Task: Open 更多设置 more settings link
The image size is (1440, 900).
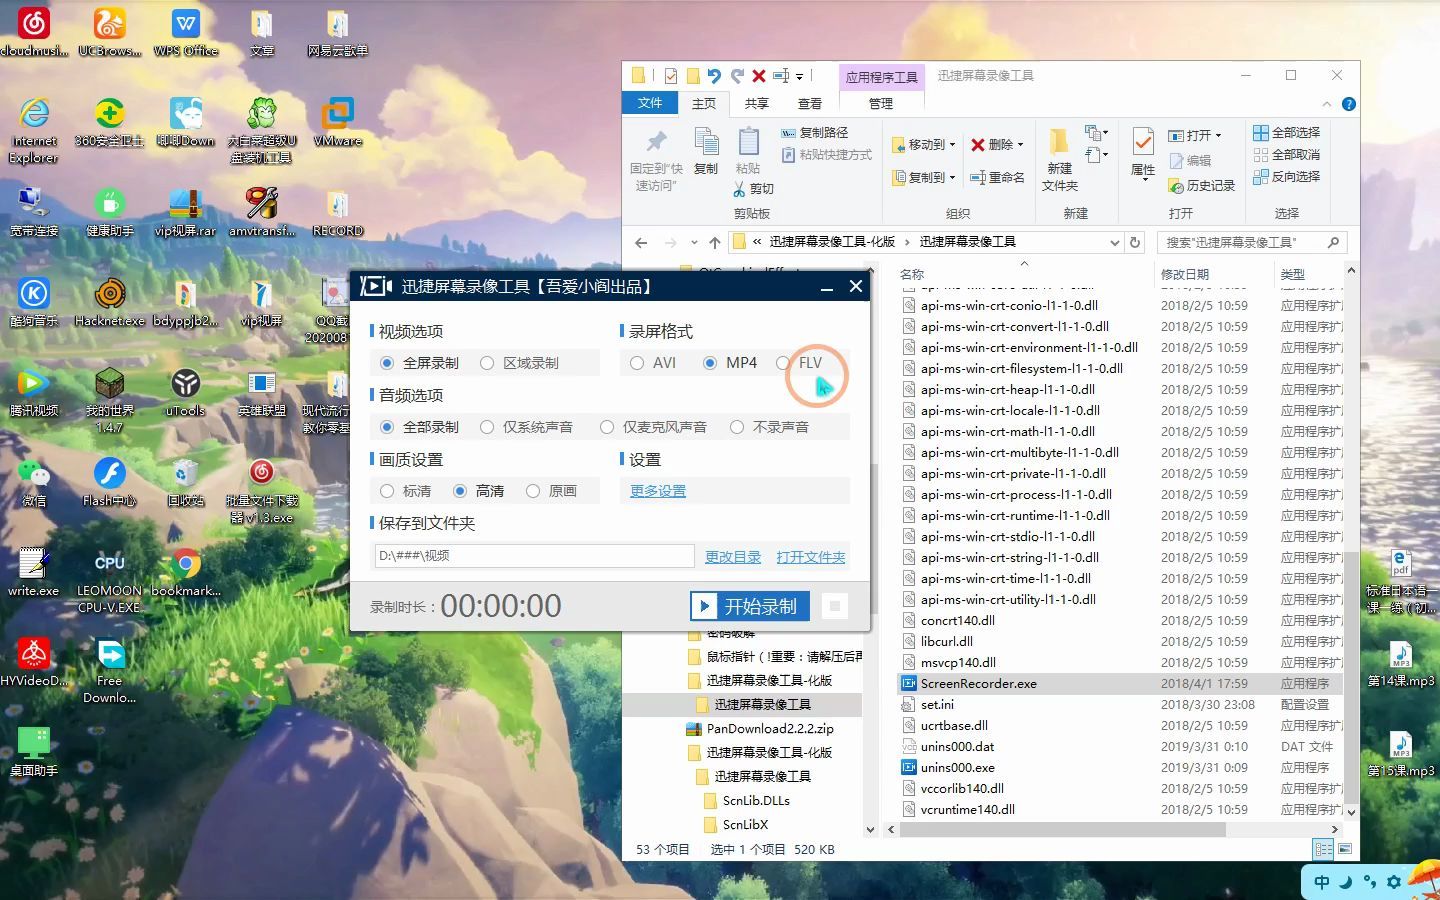Action: (x=658, y=491)
